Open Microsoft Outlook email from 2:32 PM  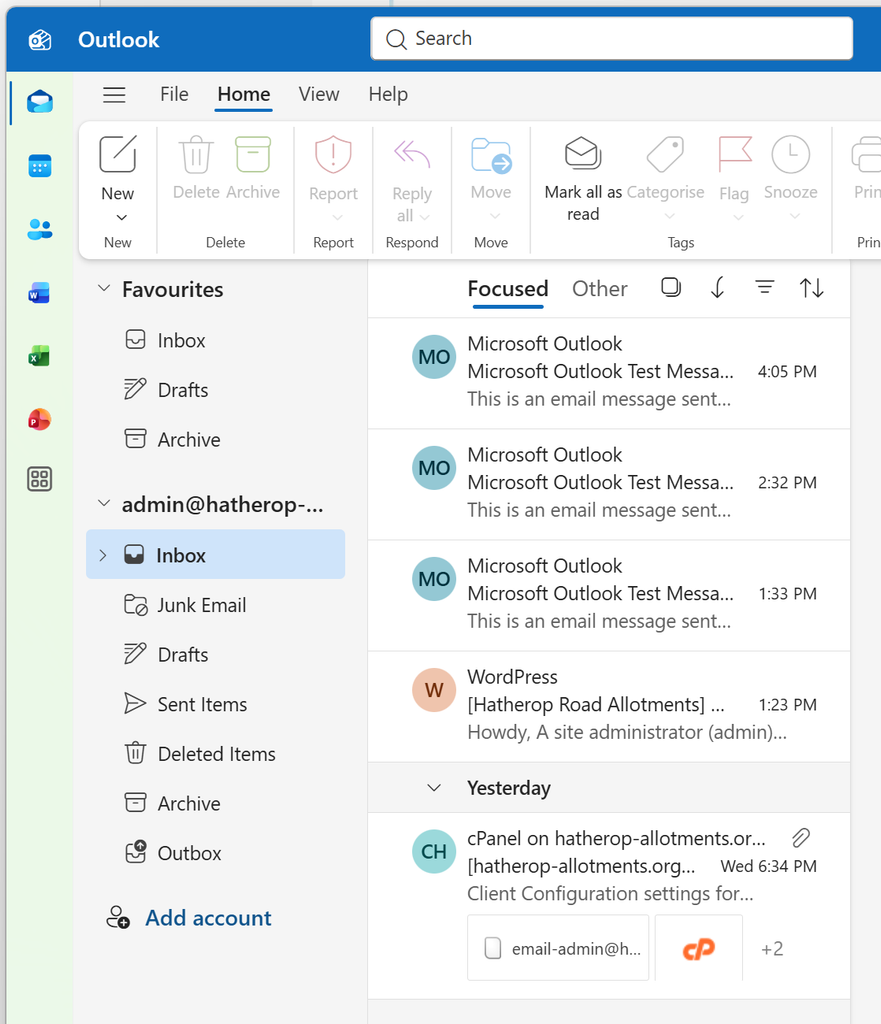(609, 484)
